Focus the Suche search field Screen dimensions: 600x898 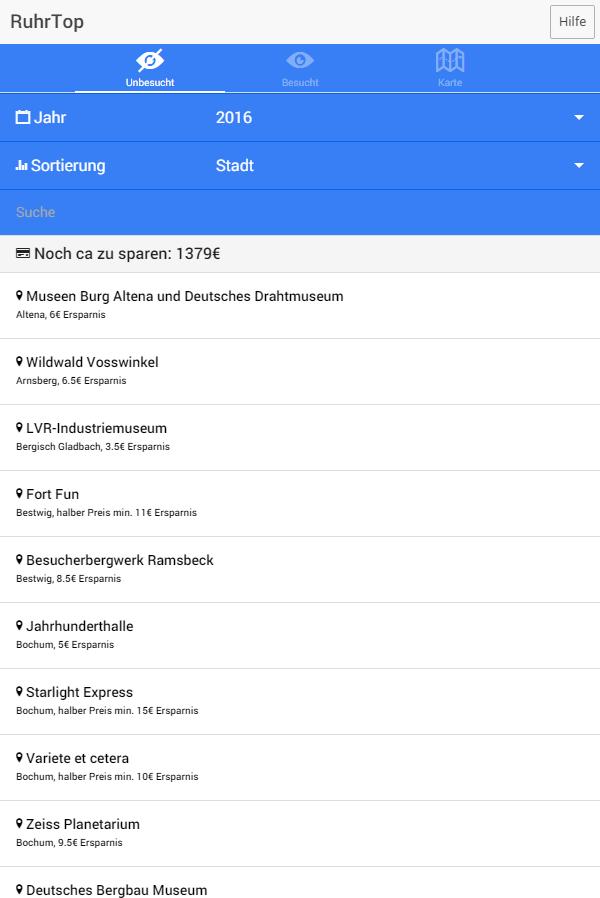[x=300, y=212]
